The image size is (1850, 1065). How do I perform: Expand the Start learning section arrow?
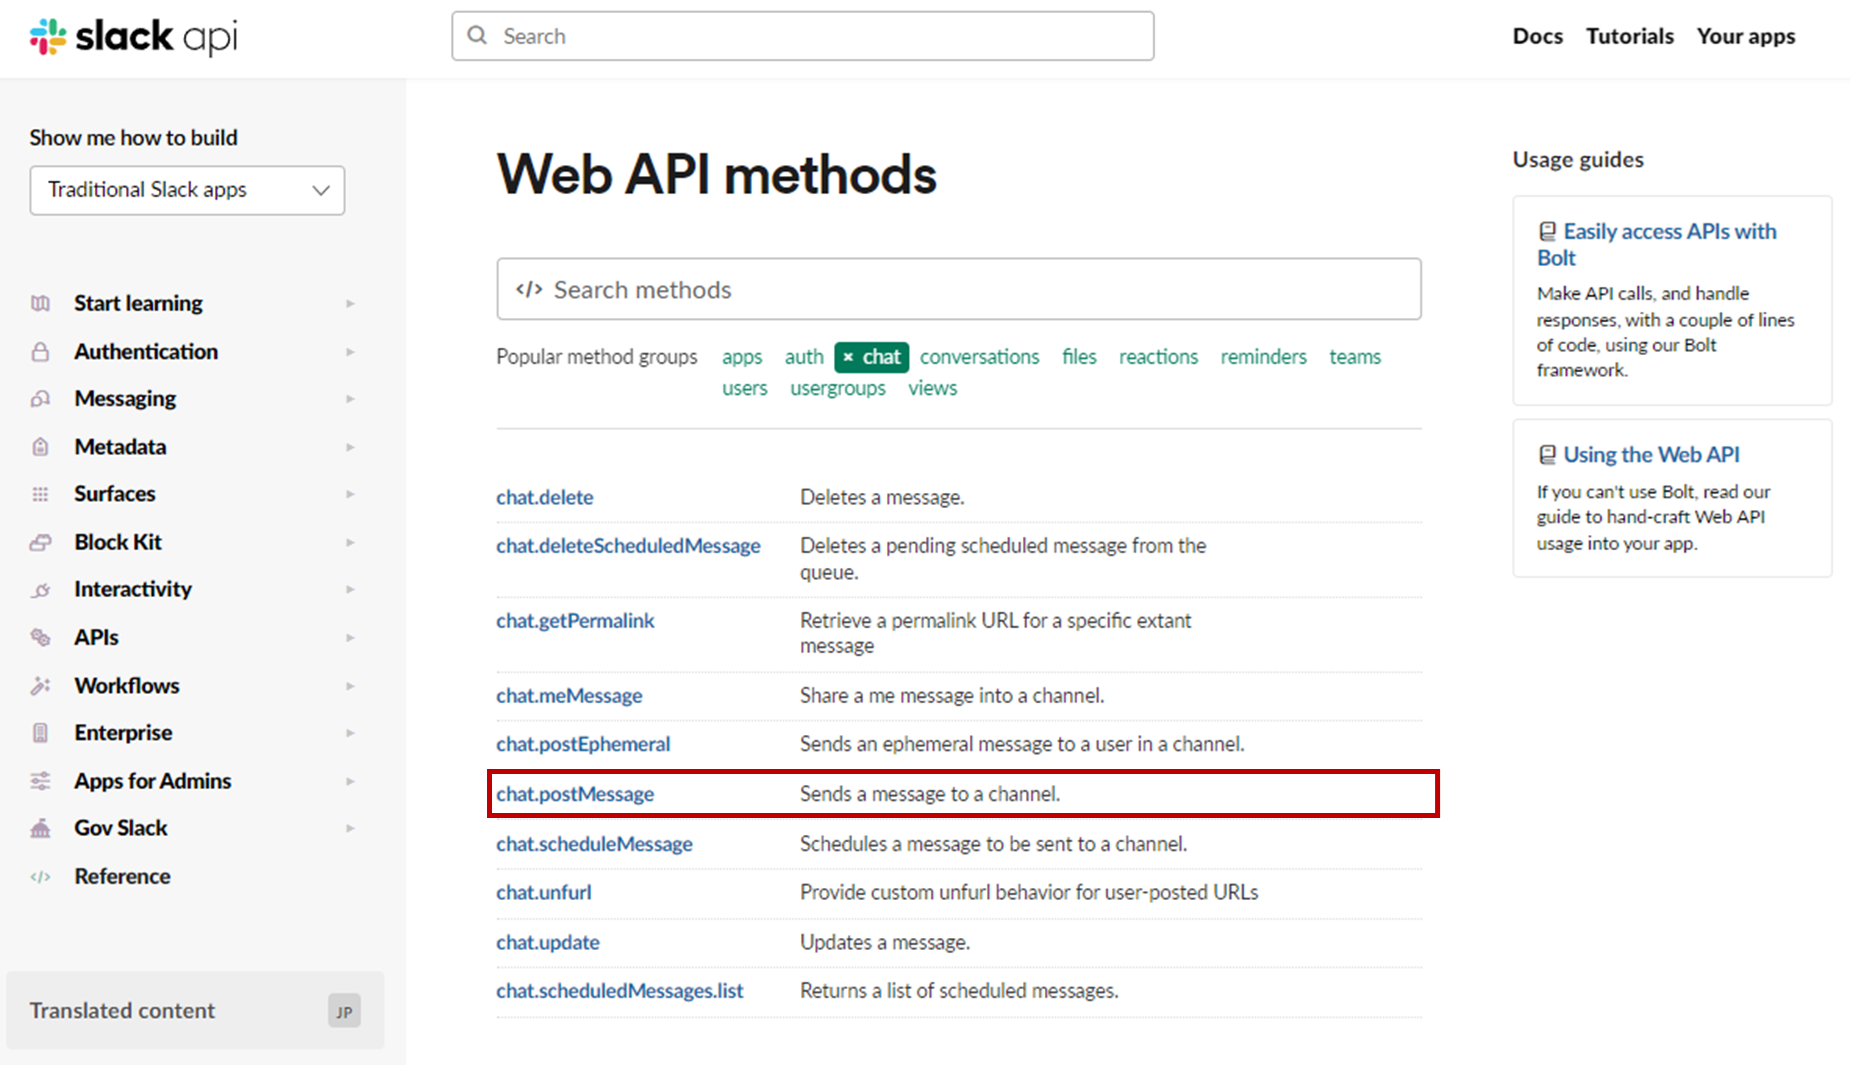(x=350, y=303)
